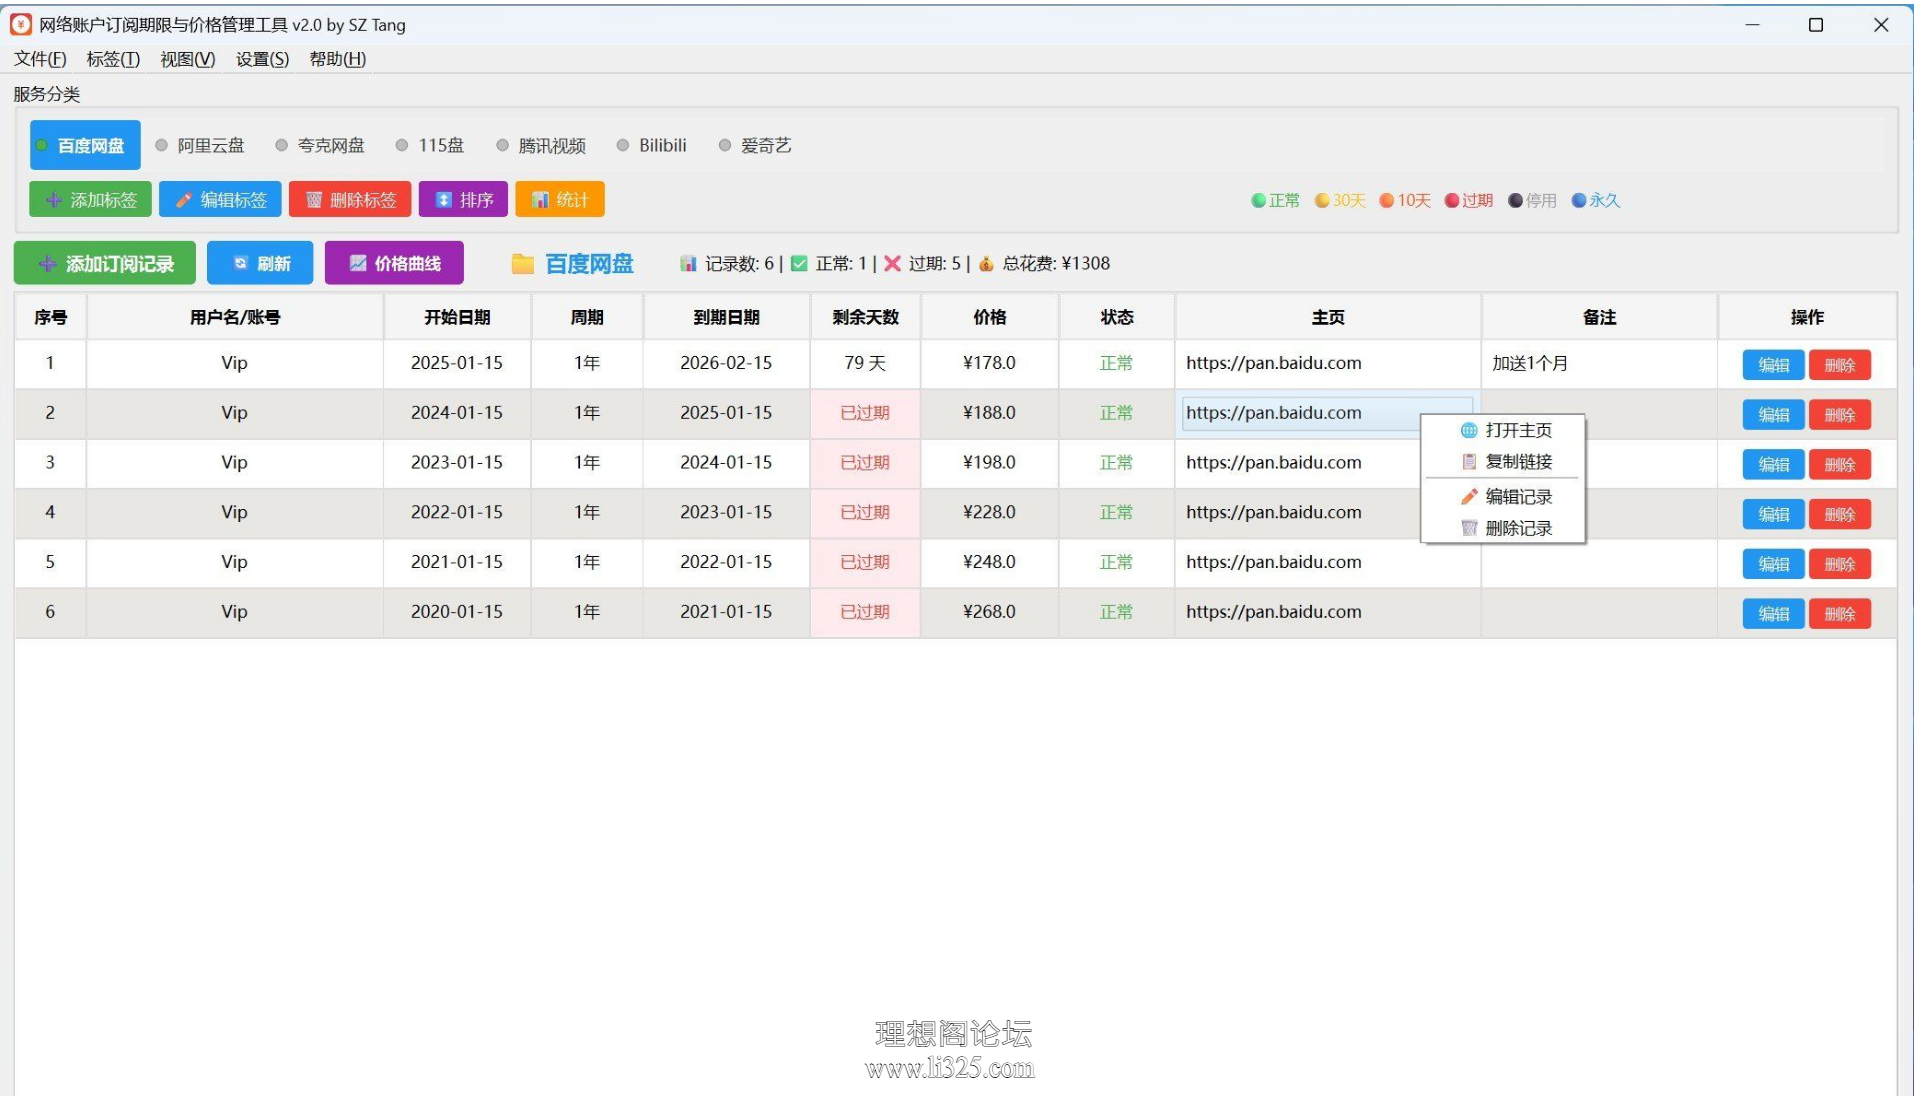The height and width of the screenshot is (1096, 1914).
Task: Click the green check icon beside 正常: 1
Action: coord(799,263)
